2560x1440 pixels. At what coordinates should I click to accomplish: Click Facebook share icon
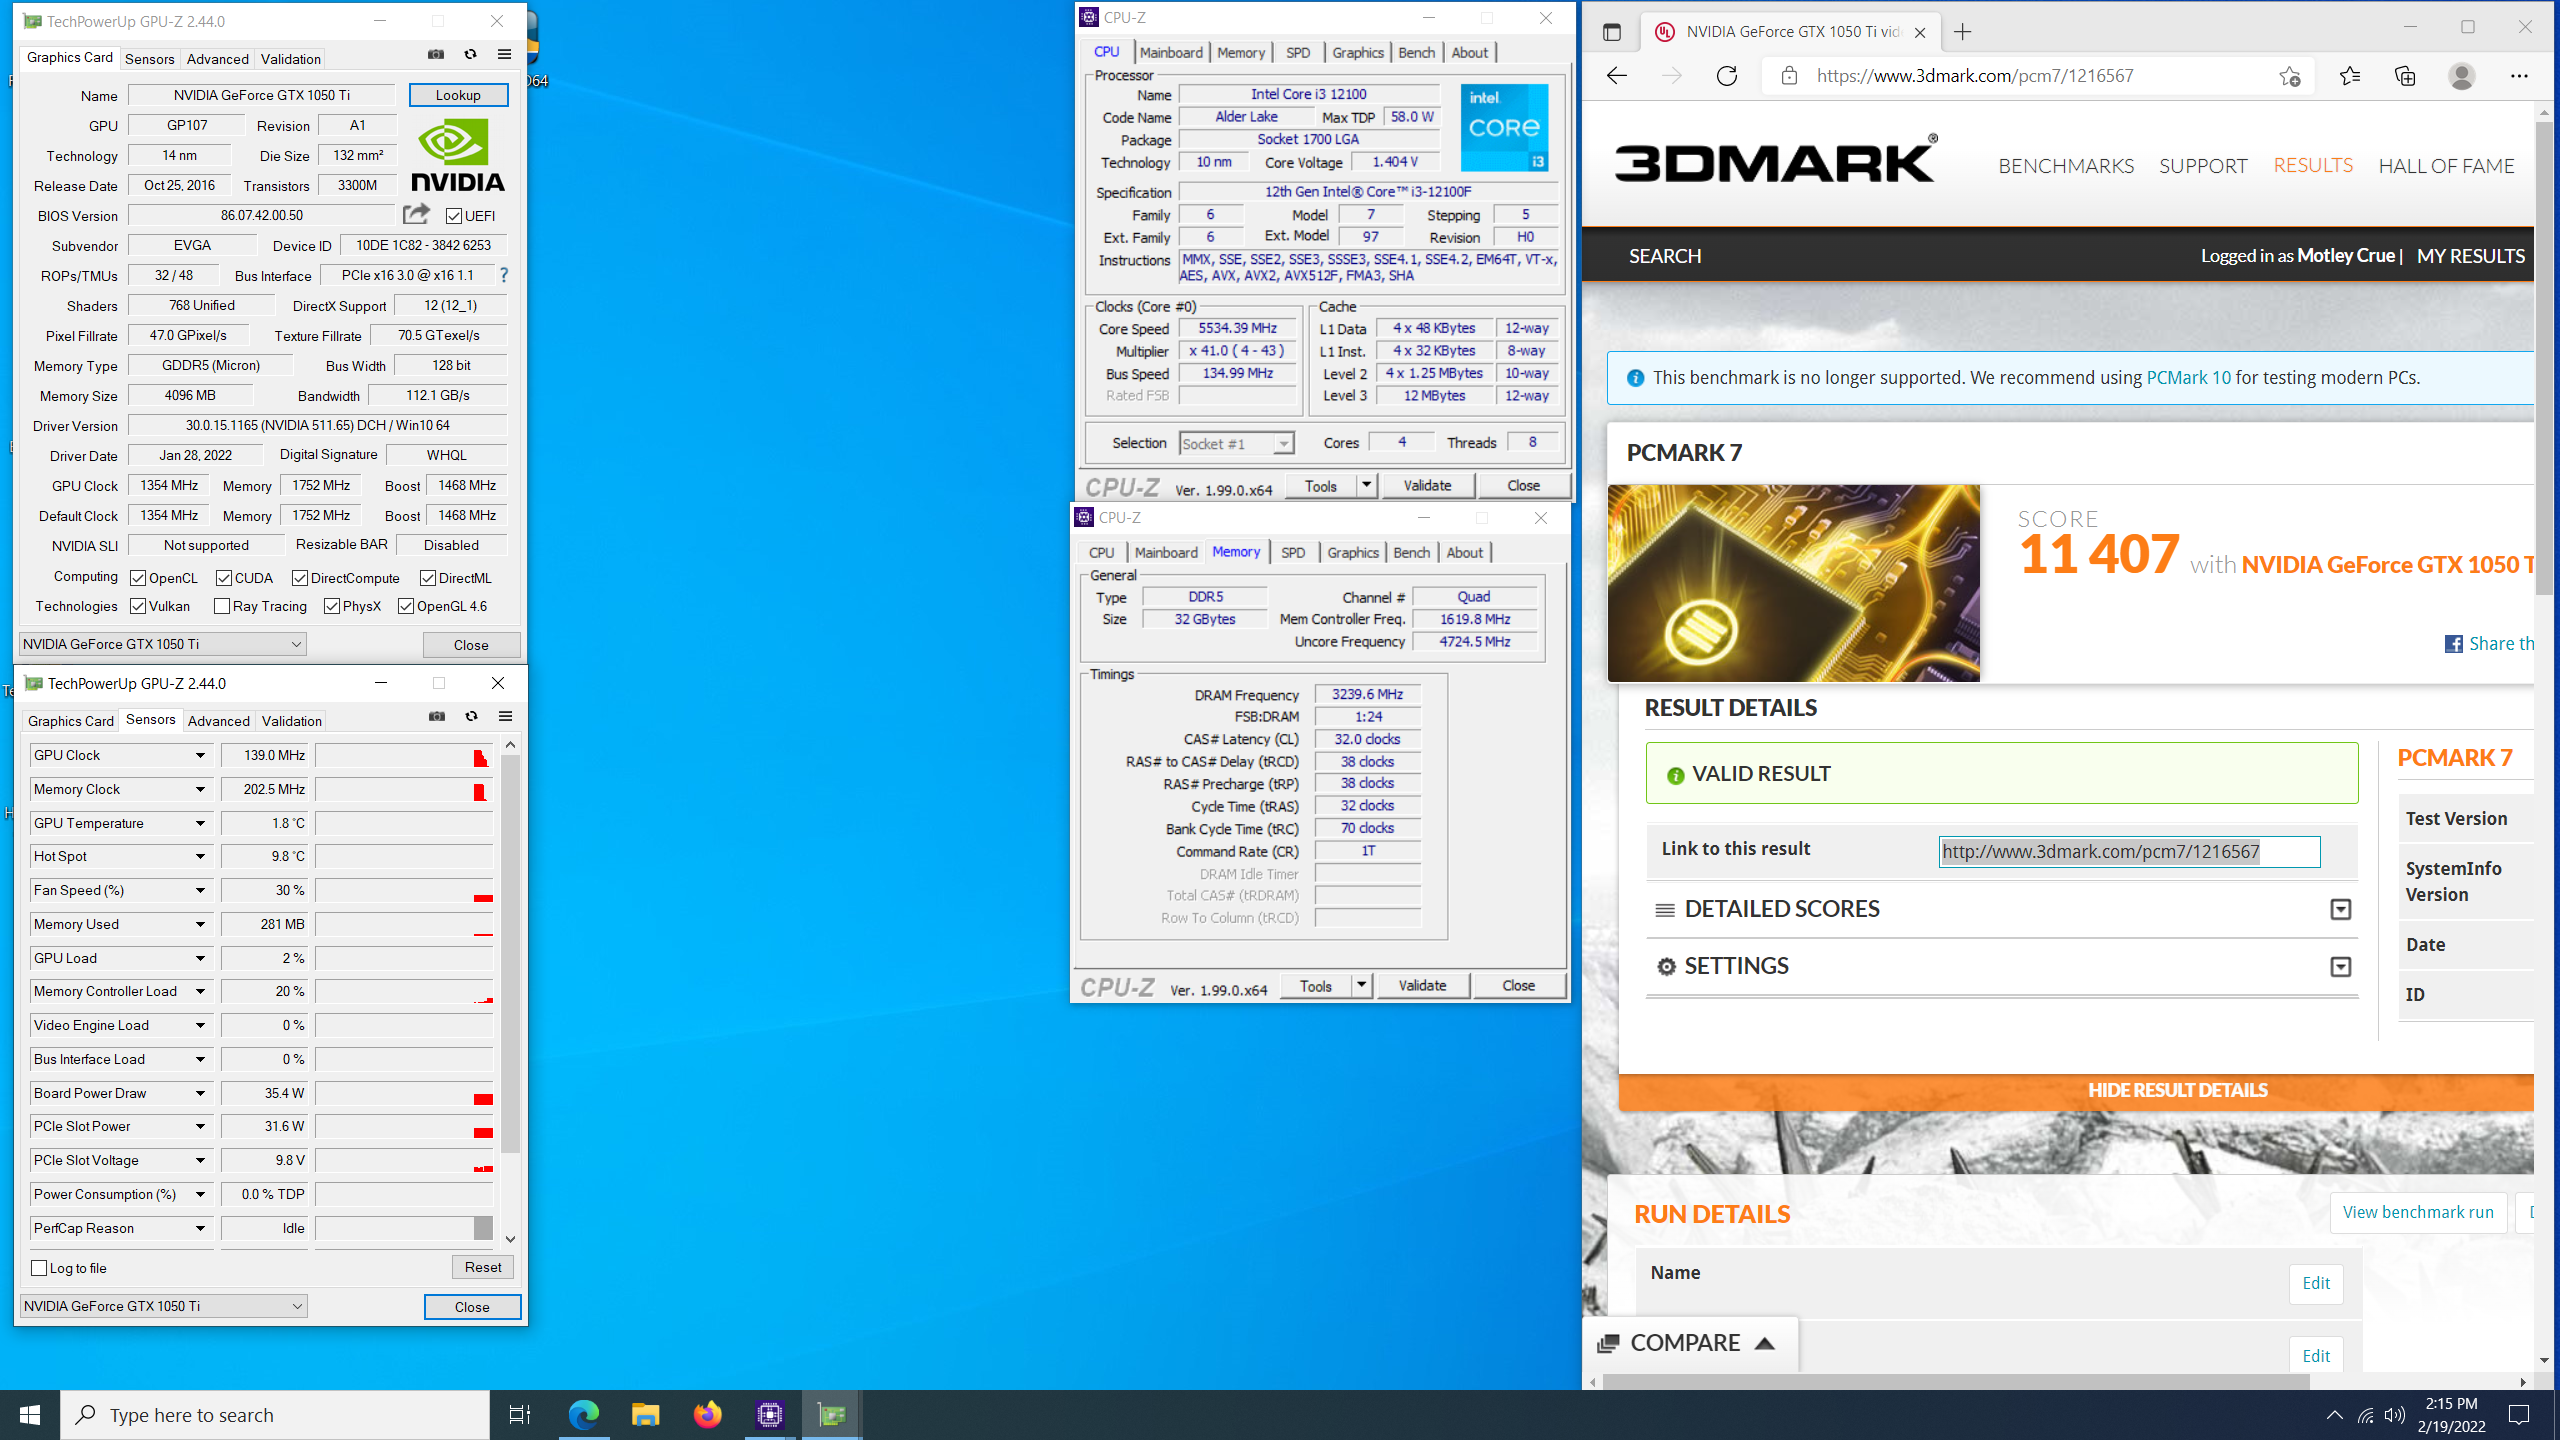[2454, 644]
